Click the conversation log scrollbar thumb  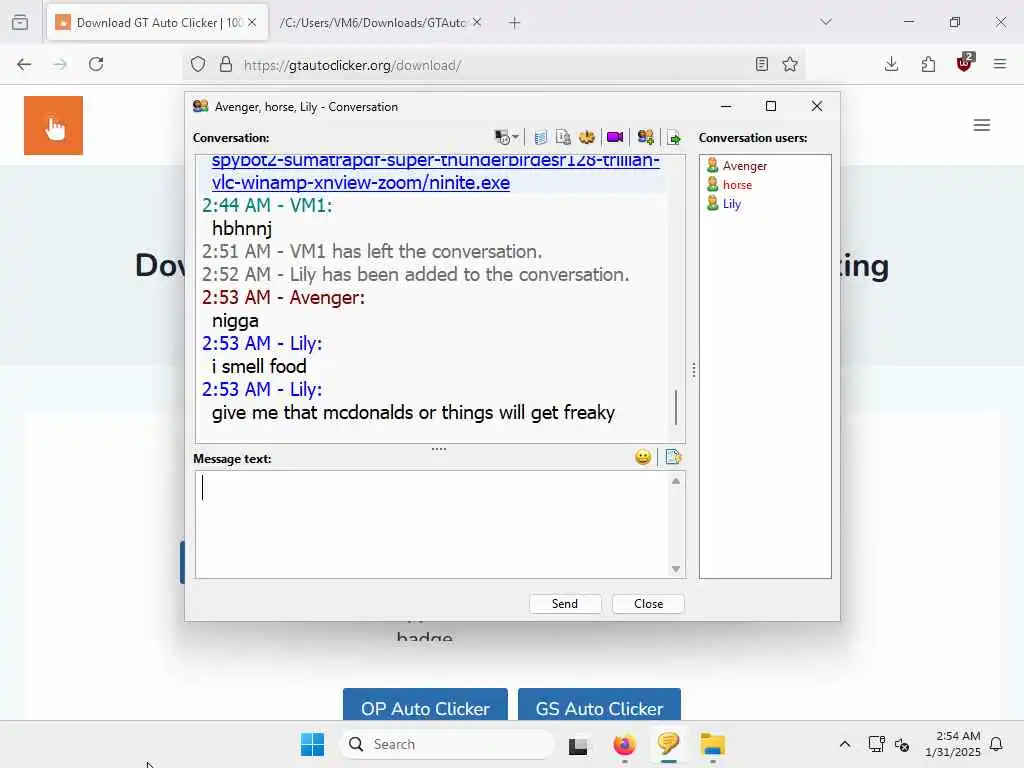point(676,407)
